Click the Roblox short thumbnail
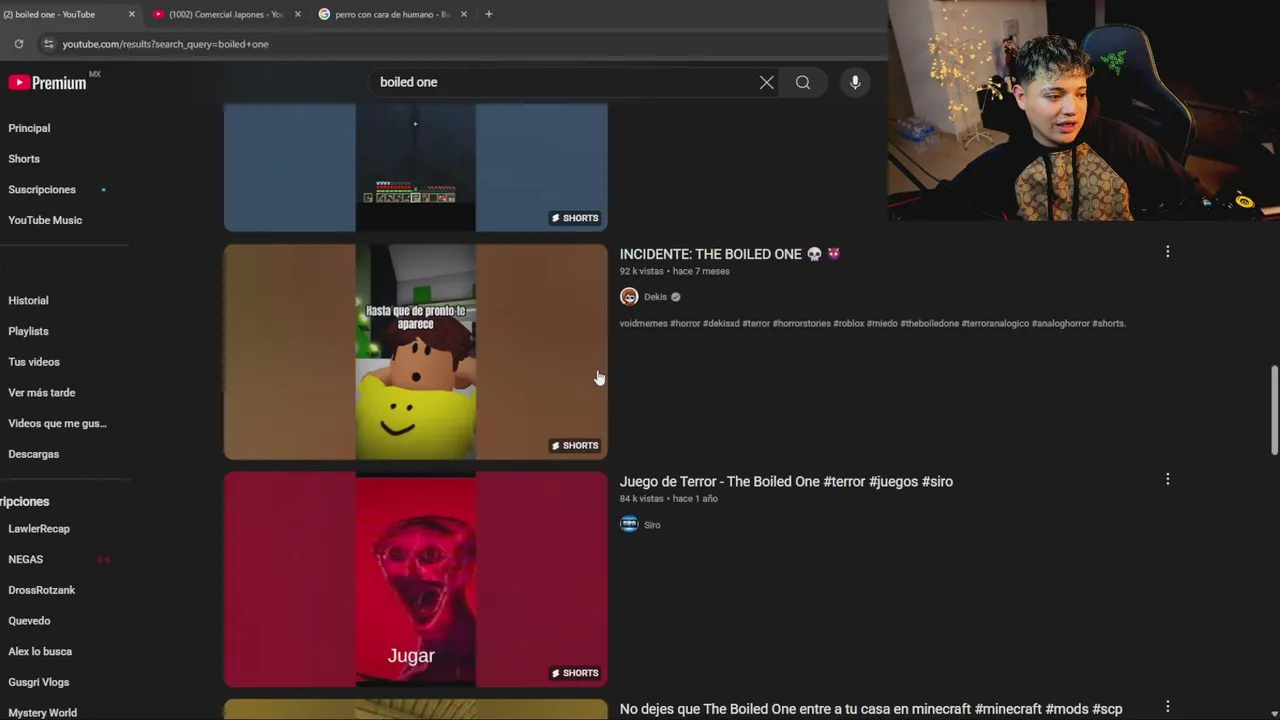 pyautogui.click(x=415, y=352)
